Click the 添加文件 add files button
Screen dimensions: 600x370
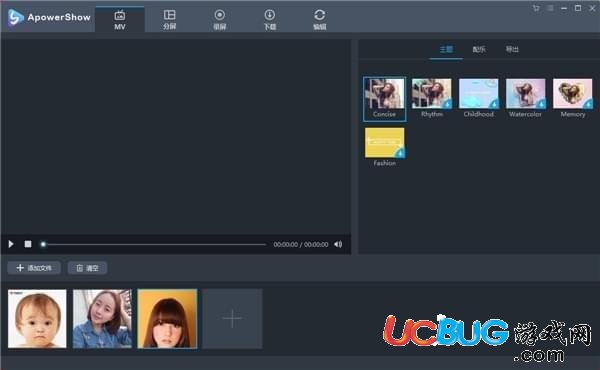click(34, 268)
